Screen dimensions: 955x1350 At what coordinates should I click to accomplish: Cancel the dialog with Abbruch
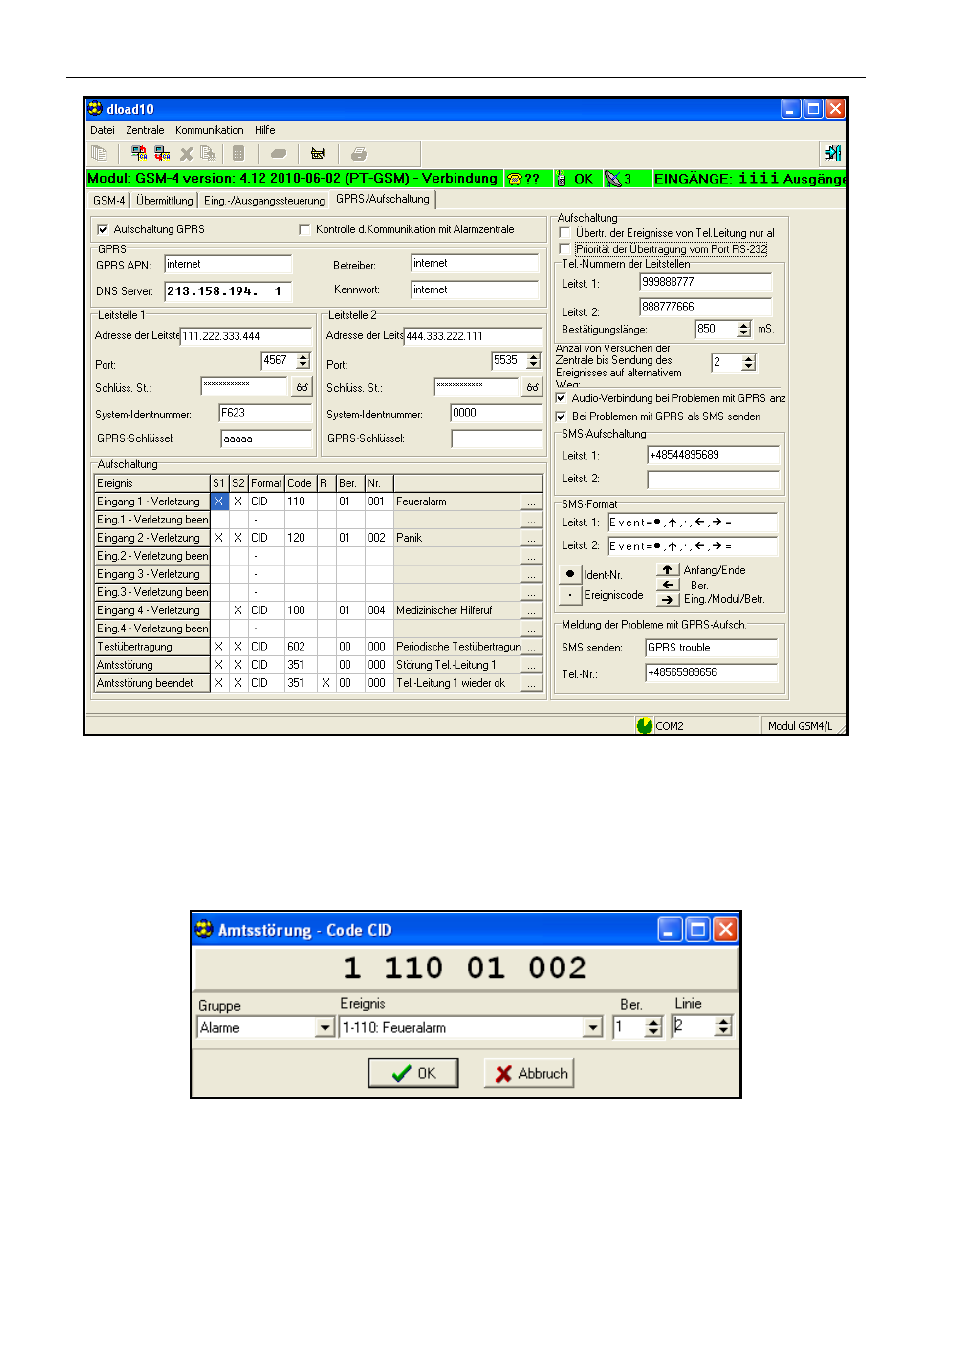pos(529,1073)
